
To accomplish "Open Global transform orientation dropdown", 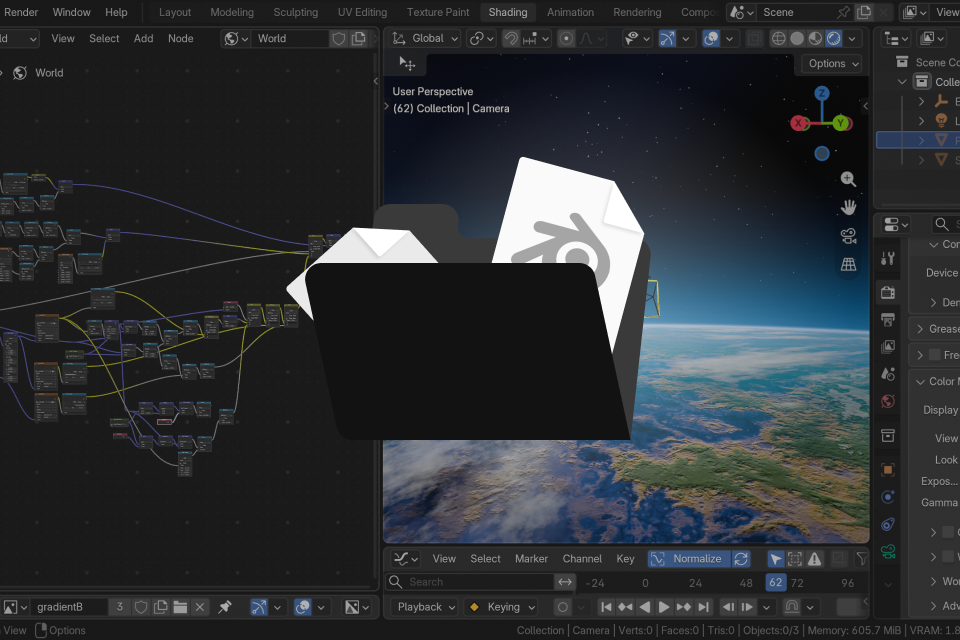I will point(426,39).
